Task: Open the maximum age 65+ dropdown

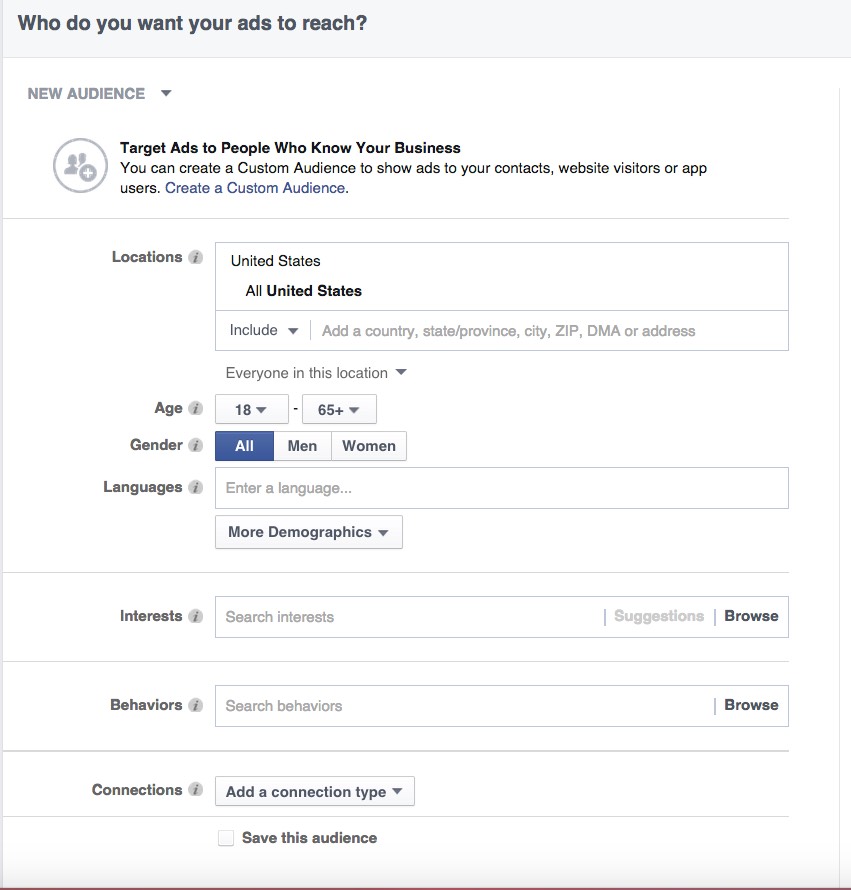Action: (x=340, y=410)
